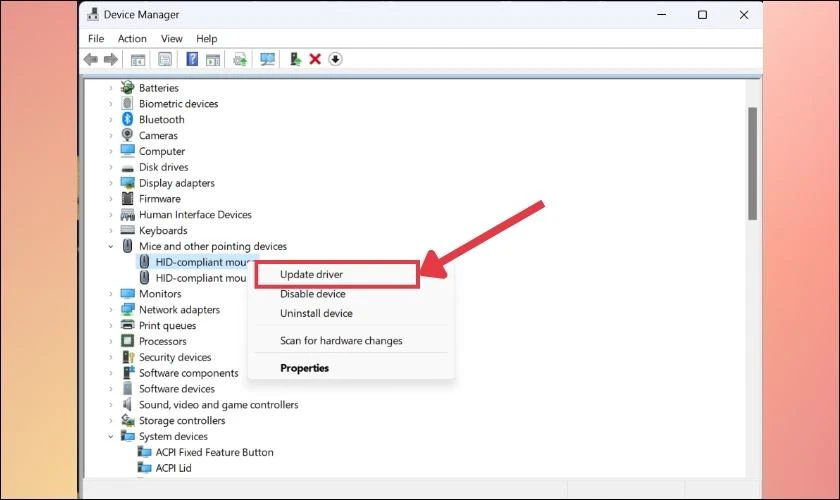Open the Action menu
The image size is (840, 500).
[x=132, y=39]
